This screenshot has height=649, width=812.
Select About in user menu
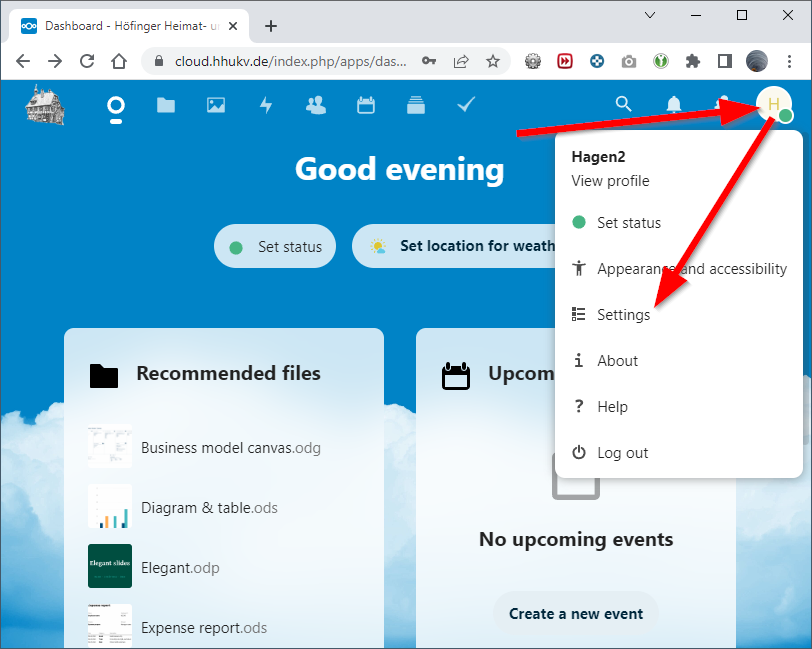click(x=678, y=360)
